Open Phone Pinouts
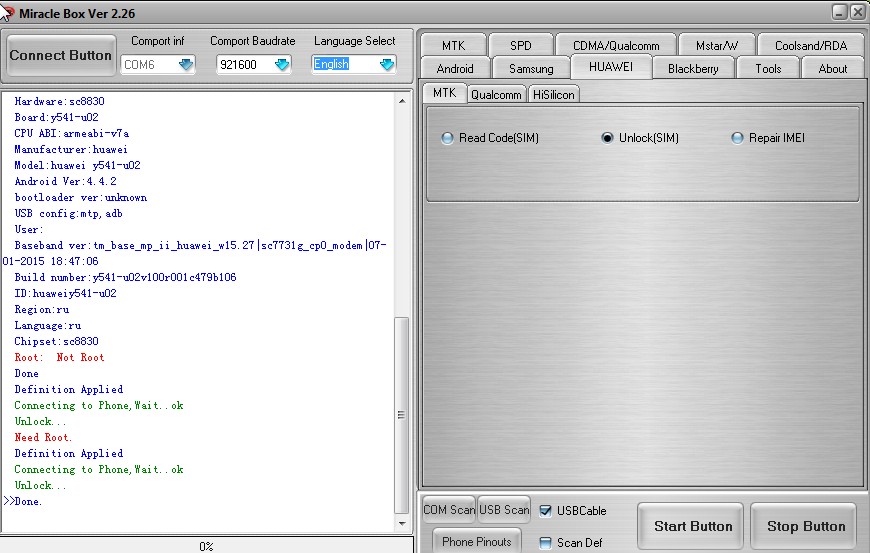Screen dimensions: 870x553 click(x=477, y=541)
